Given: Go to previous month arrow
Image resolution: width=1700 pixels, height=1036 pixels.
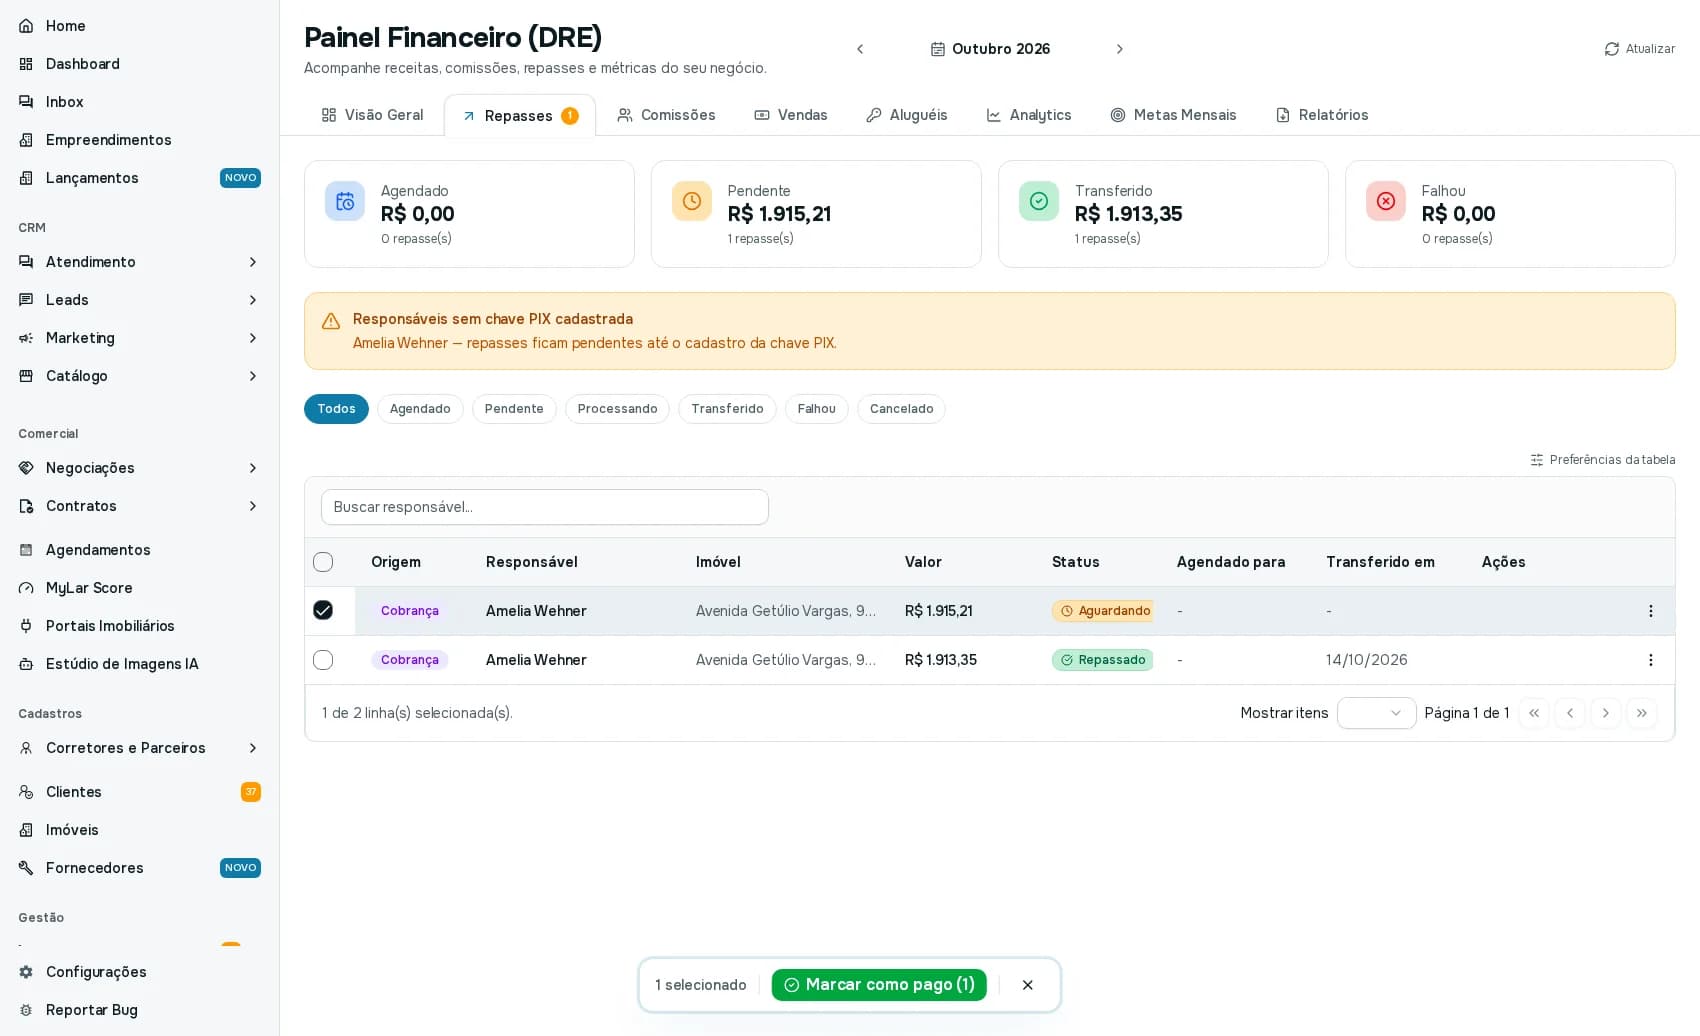Looking at the screenshot, I should (x=860, y=49).
